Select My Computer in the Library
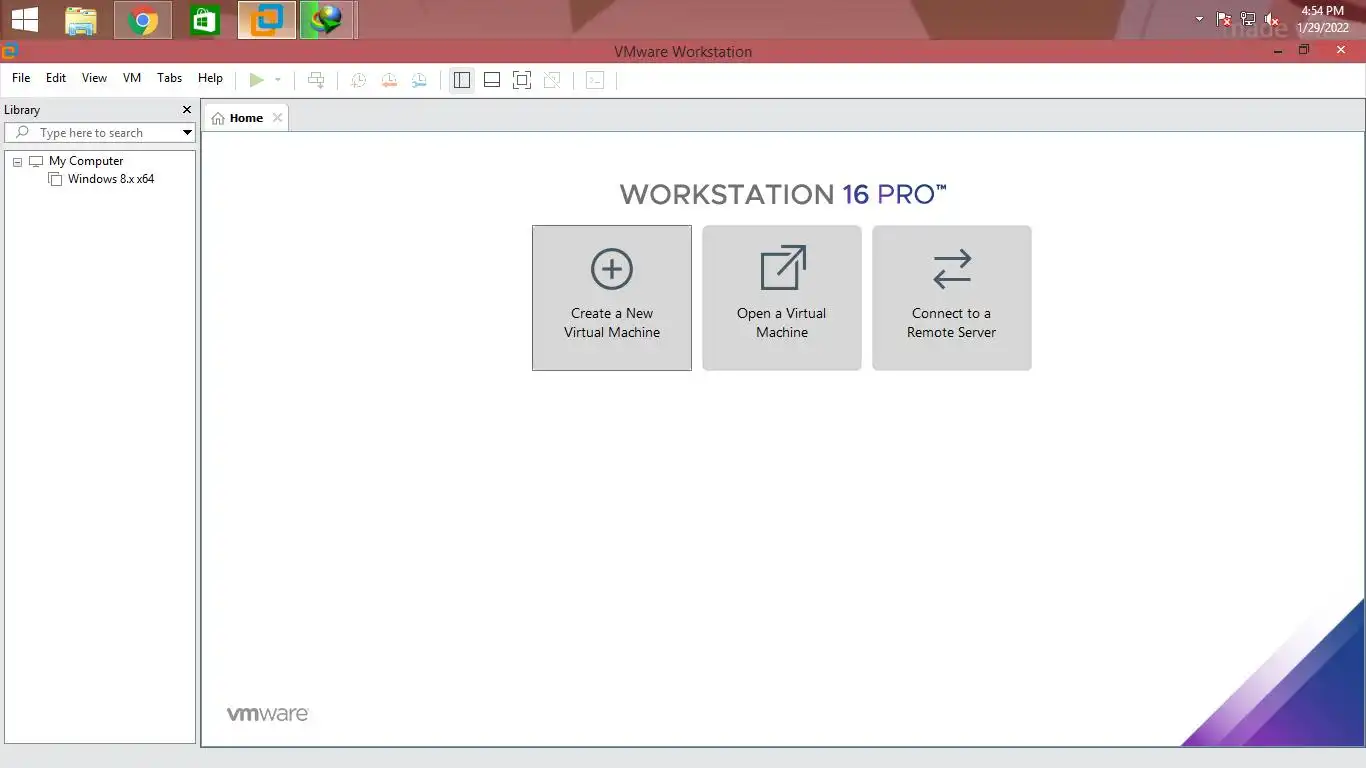 (x=86, y=161)
